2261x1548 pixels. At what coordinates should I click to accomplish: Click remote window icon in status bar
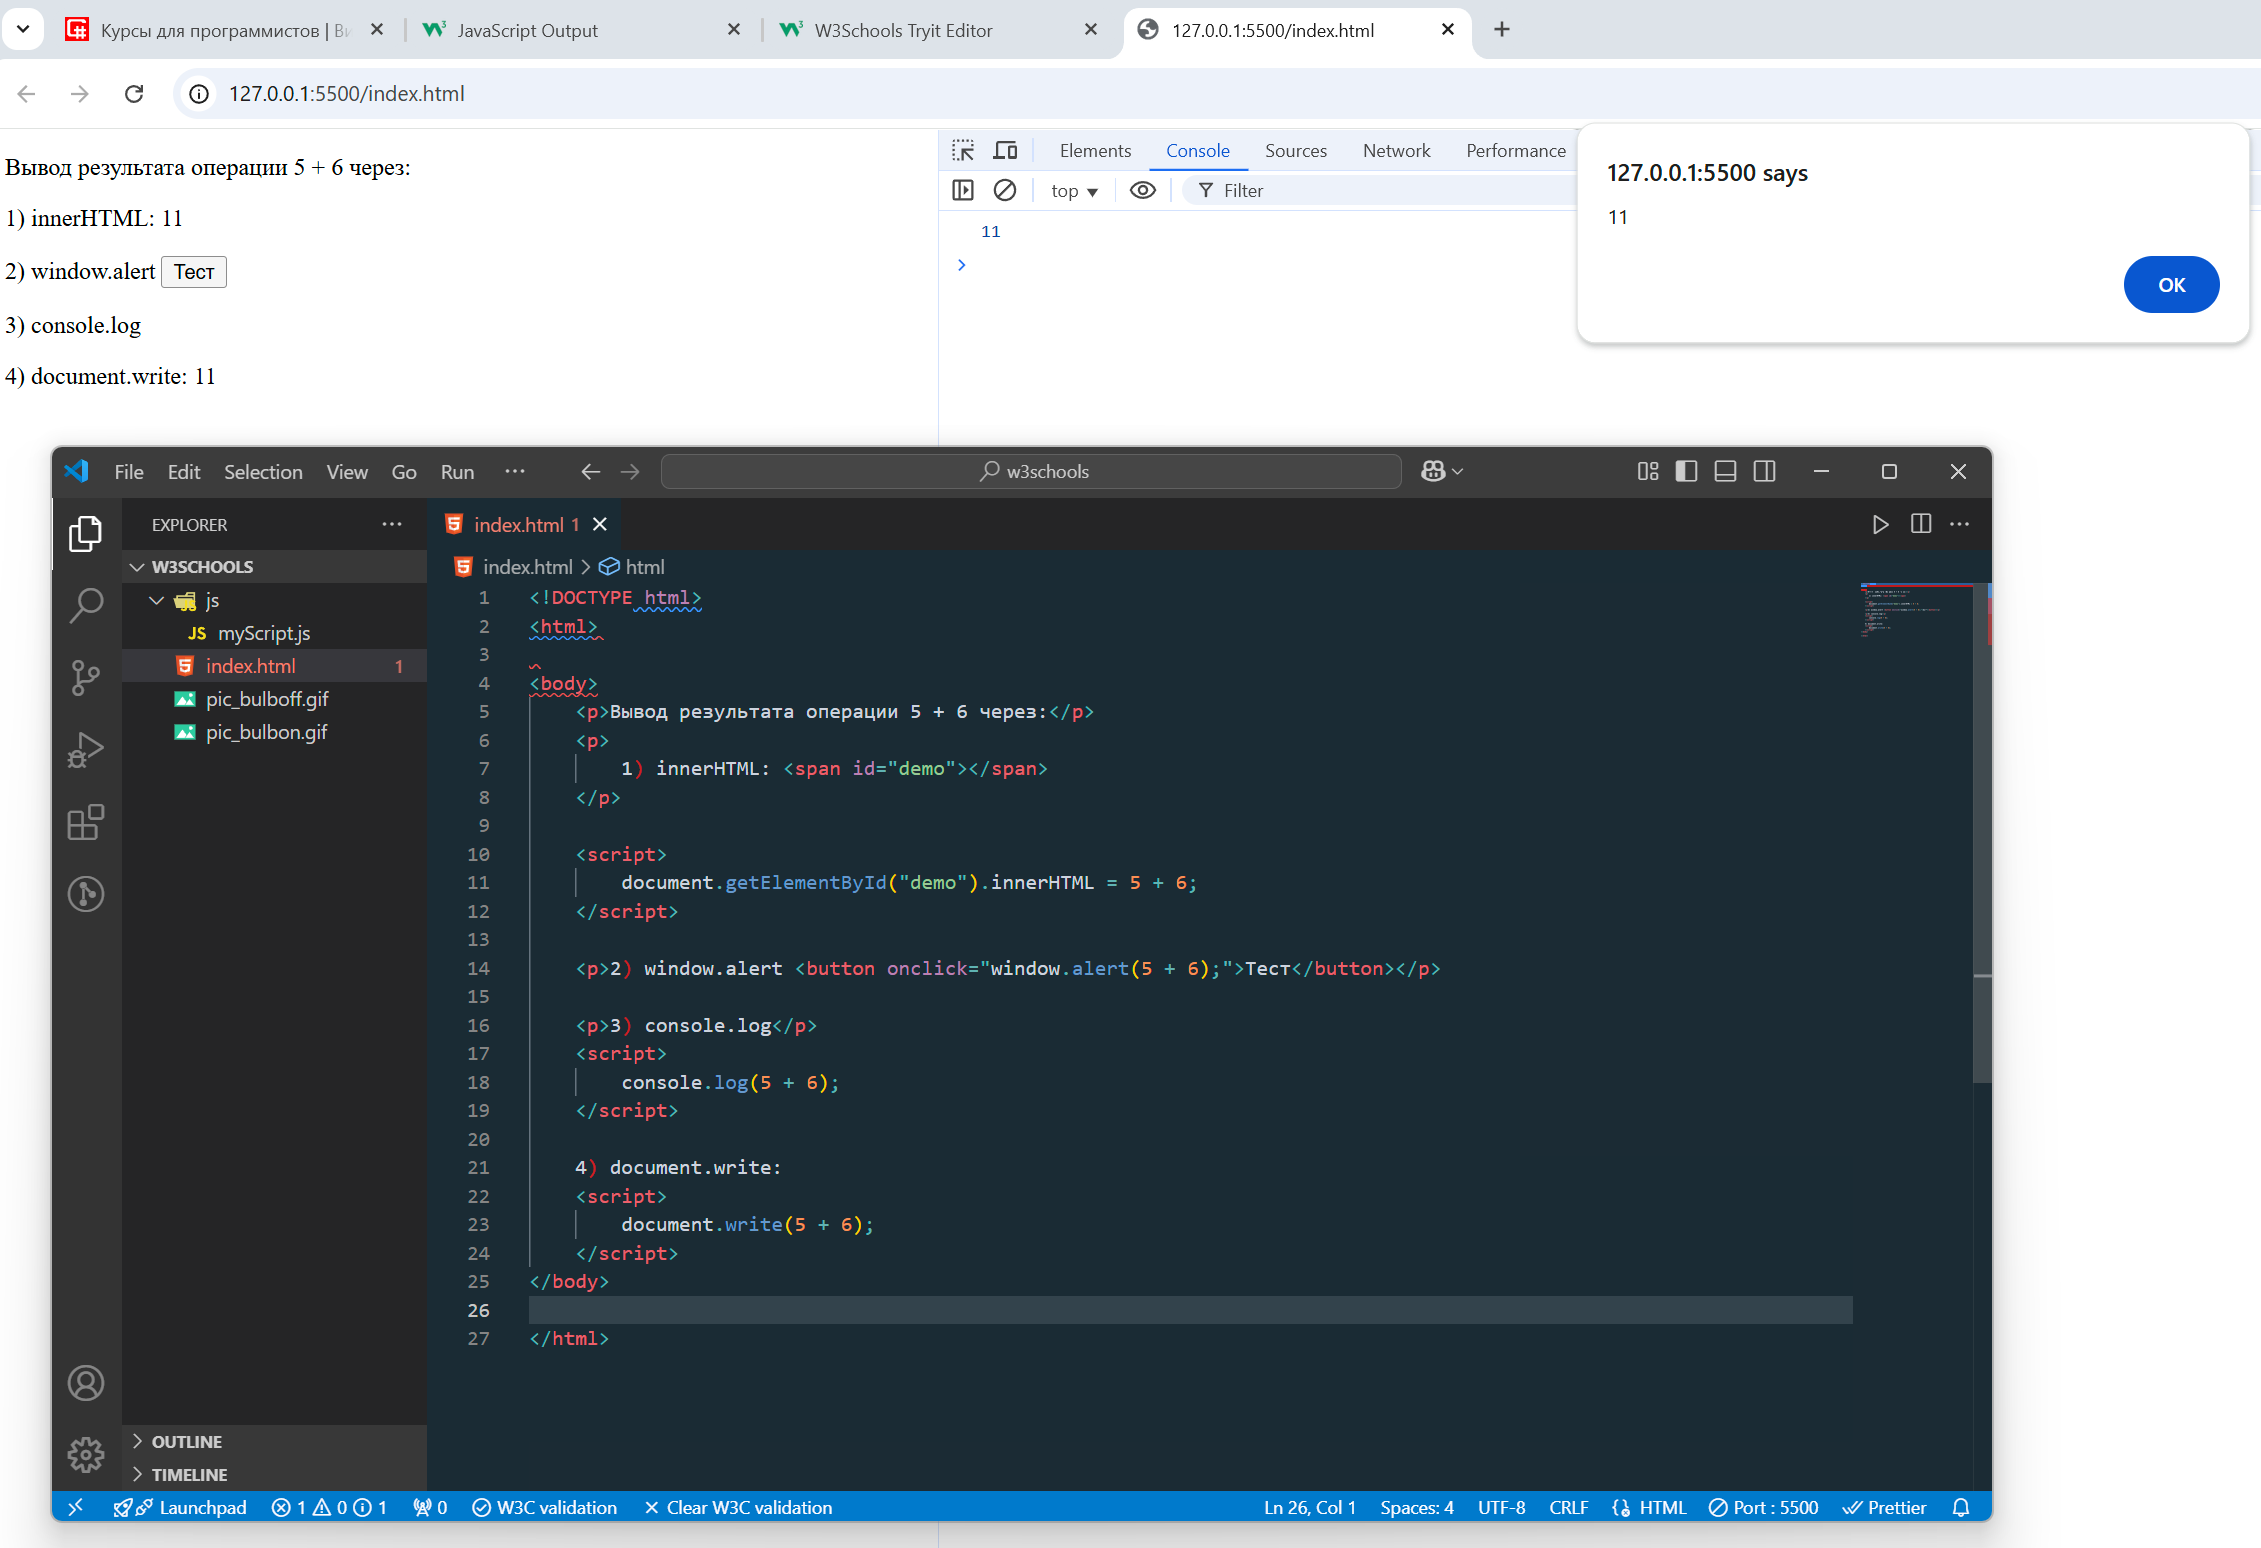pos(75,1507)
